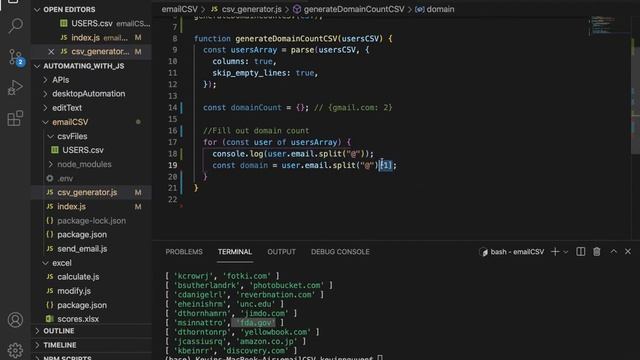Open calculate.js in excel folder
Image resolution: width=640 pixels, height=360 pixels.
91,277
